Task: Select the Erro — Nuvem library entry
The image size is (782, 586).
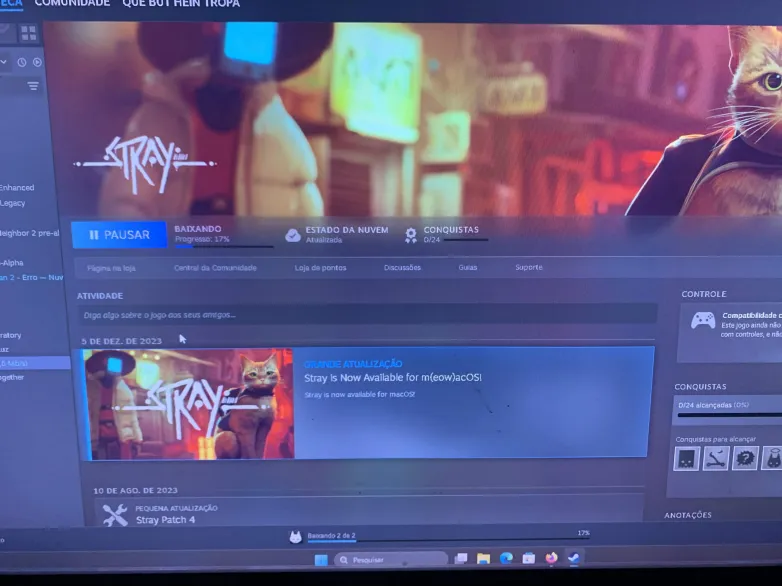Action: (31, 277)
